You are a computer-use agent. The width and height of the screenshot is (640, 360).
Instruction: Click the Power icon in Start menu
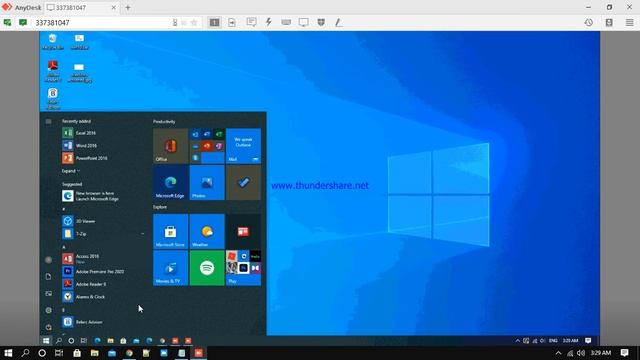click(48, 327)
